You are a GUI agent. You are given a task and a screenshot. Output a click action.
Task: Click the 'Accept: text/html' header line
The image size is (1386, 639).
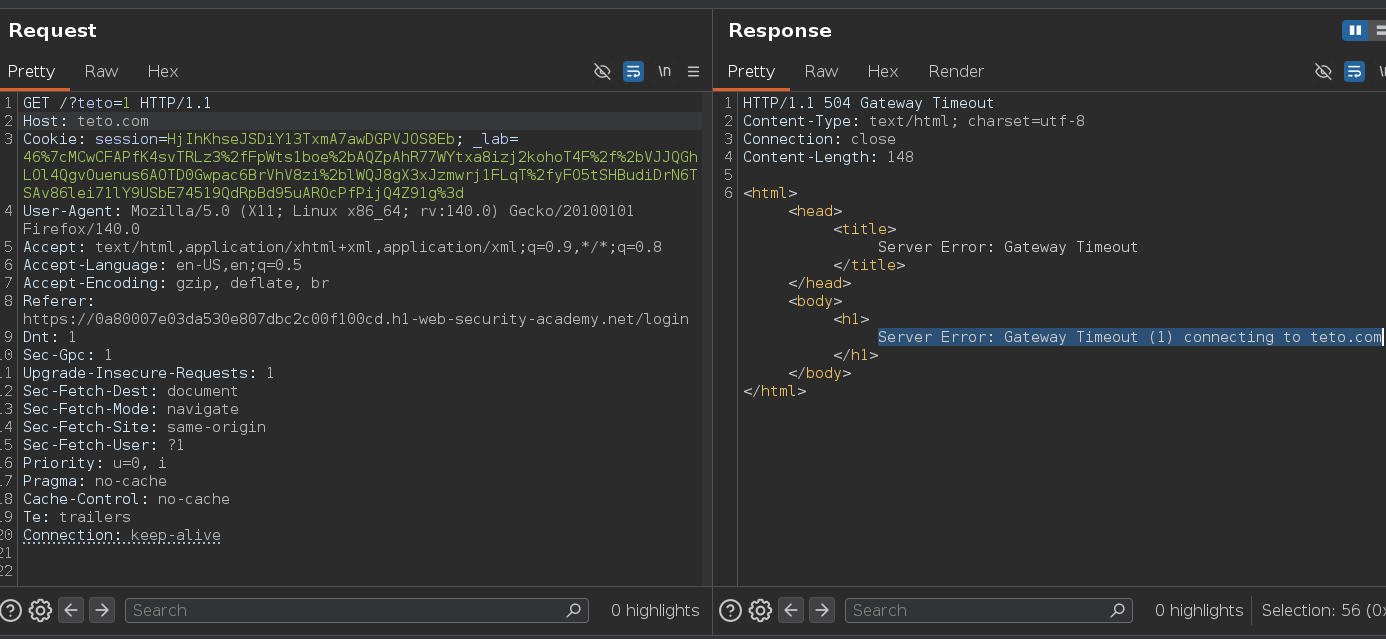(342, 247)
